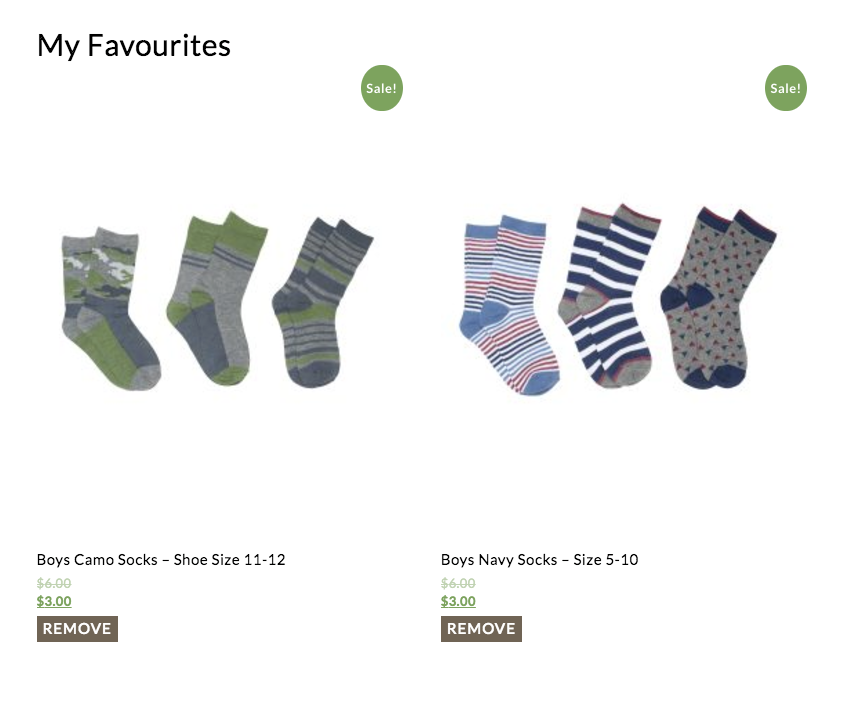The image size is (854, 701).
Task: Remove Boys Navy Socks from favourites
Action: (481, 629)
